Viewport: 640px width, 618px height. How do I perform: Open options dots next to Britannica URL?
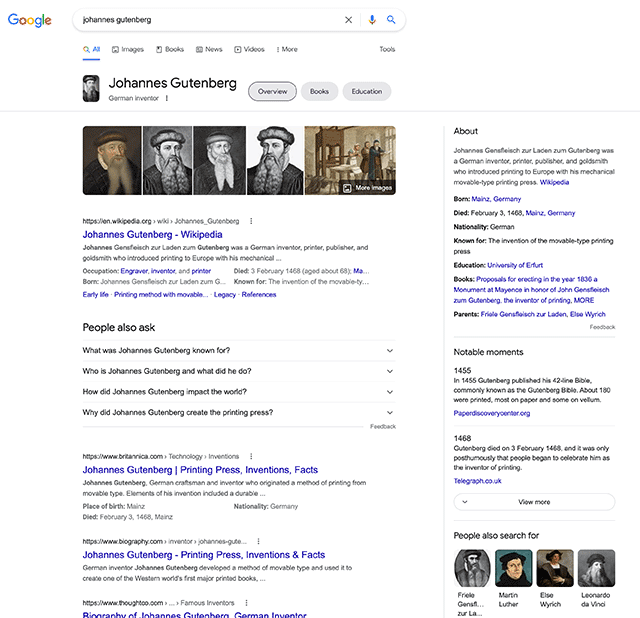251,456
